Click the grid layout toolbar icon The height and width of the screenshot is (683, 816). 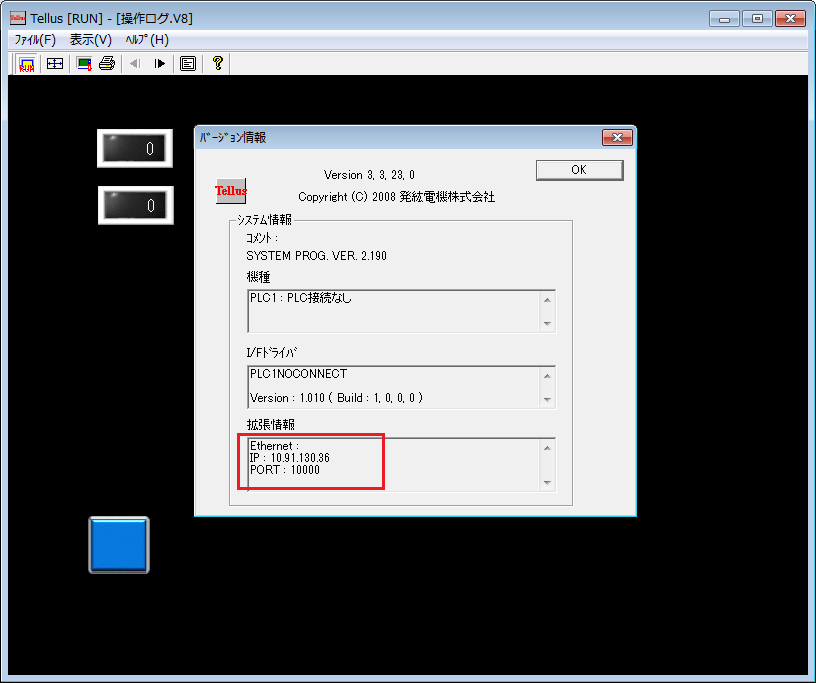(55, 63)
